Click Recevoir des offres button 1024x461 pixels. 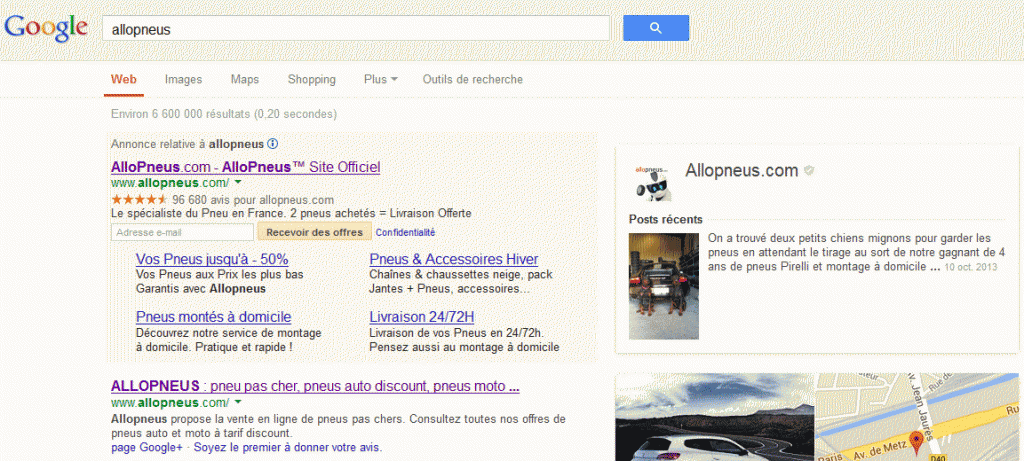pyautogui.click(x=315, y=232)
